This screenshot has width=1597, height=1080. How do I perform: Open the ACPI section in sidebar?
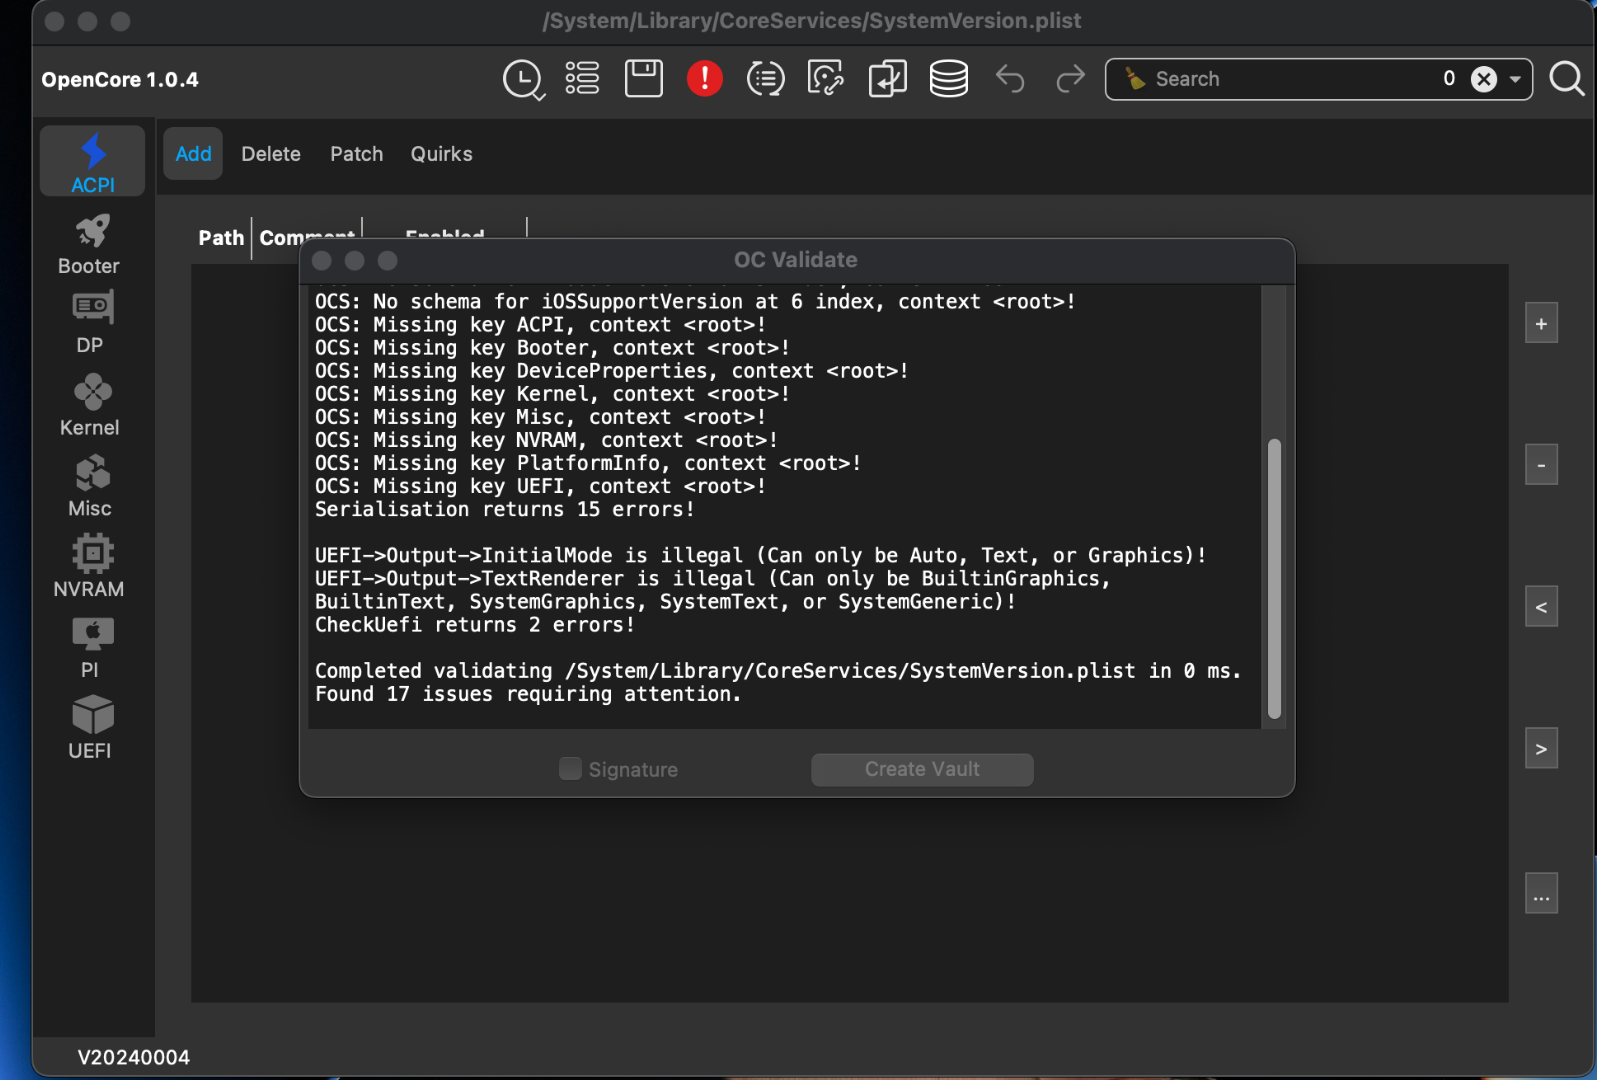point(93,162)
